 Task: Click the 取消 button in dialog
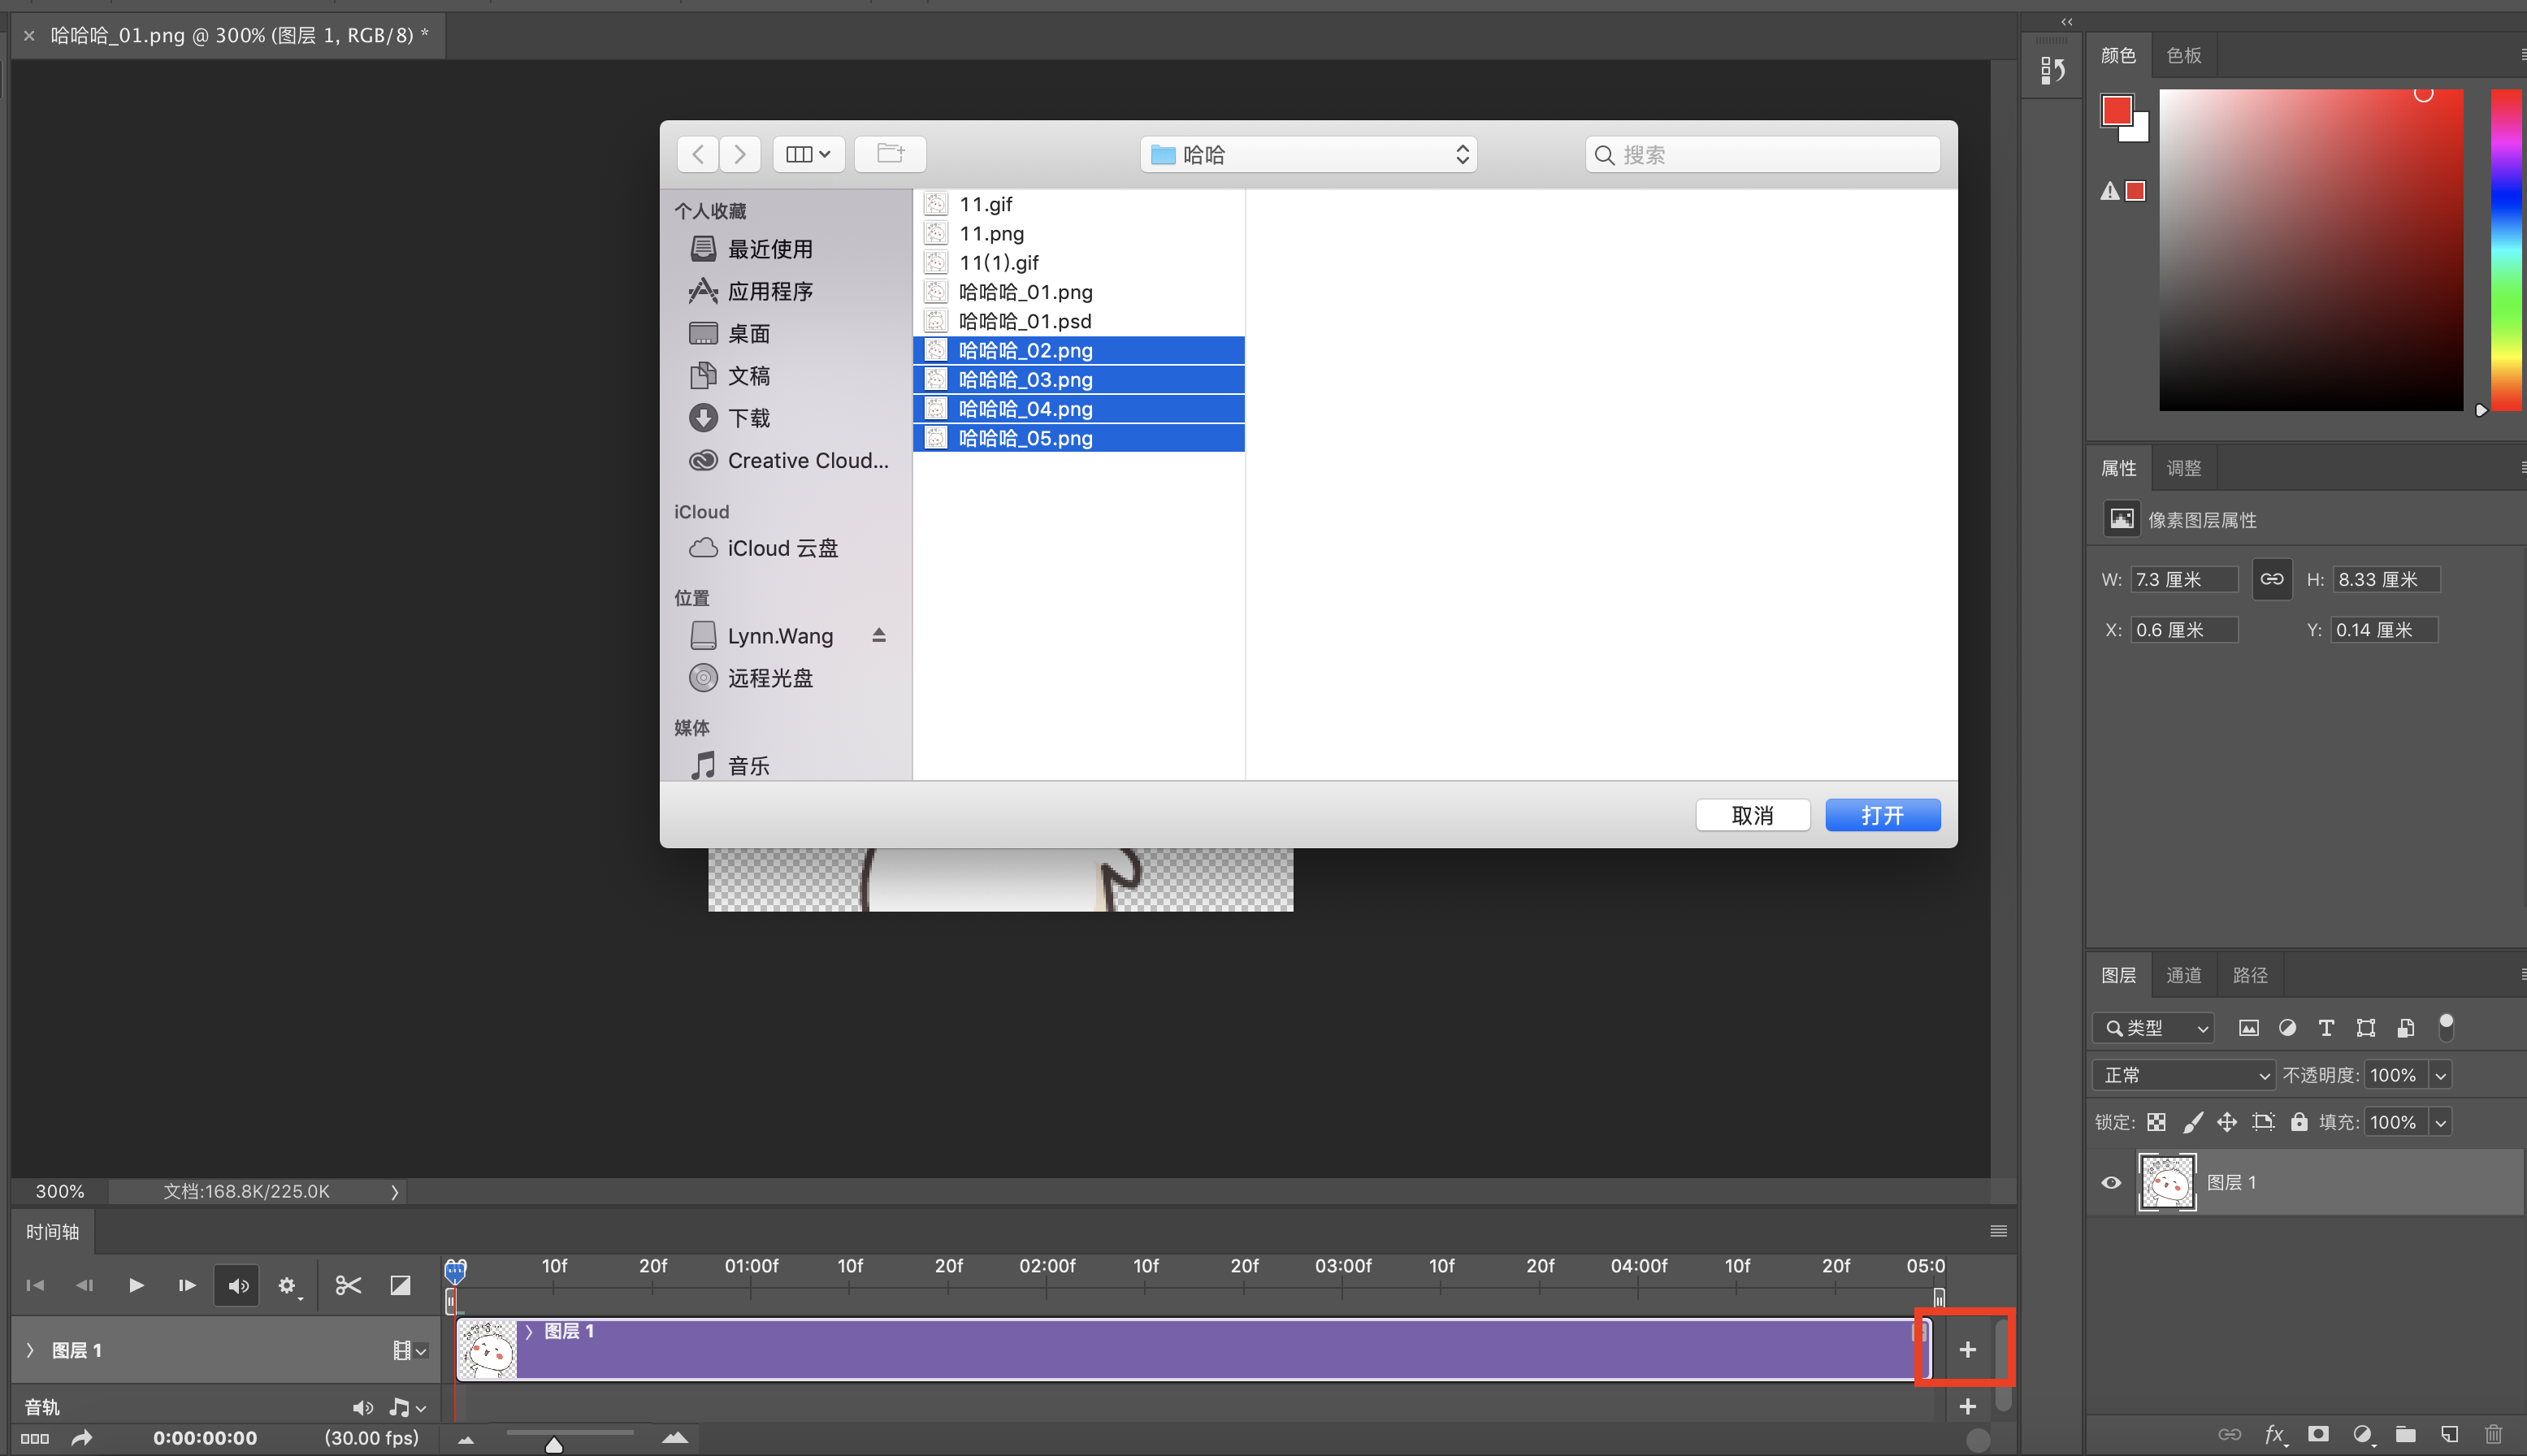point(1752,815)
